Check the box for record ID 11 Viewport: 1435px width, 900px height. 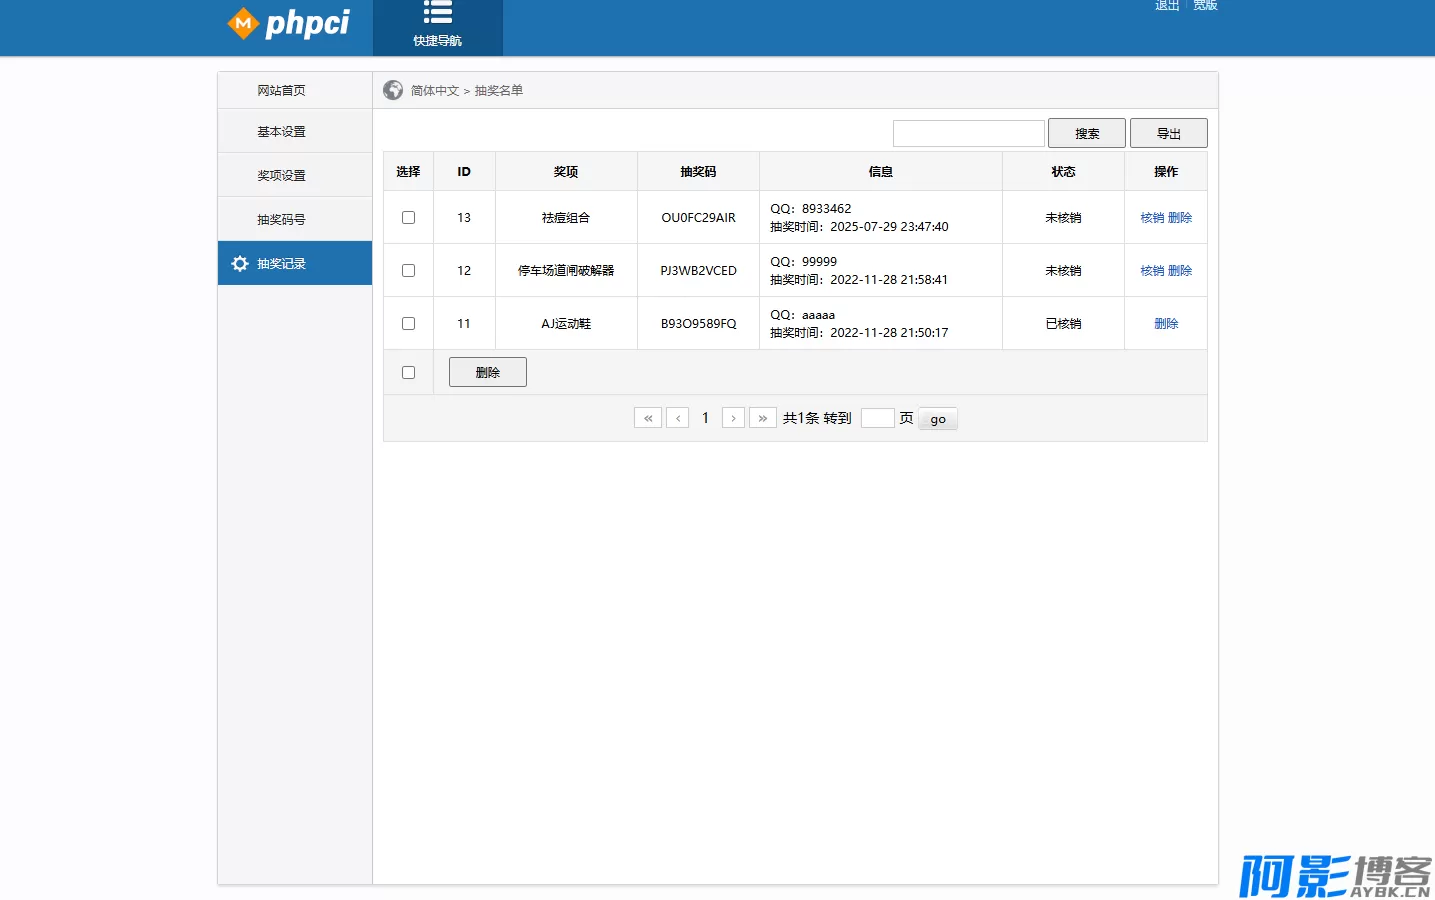[x=408, y=323]
